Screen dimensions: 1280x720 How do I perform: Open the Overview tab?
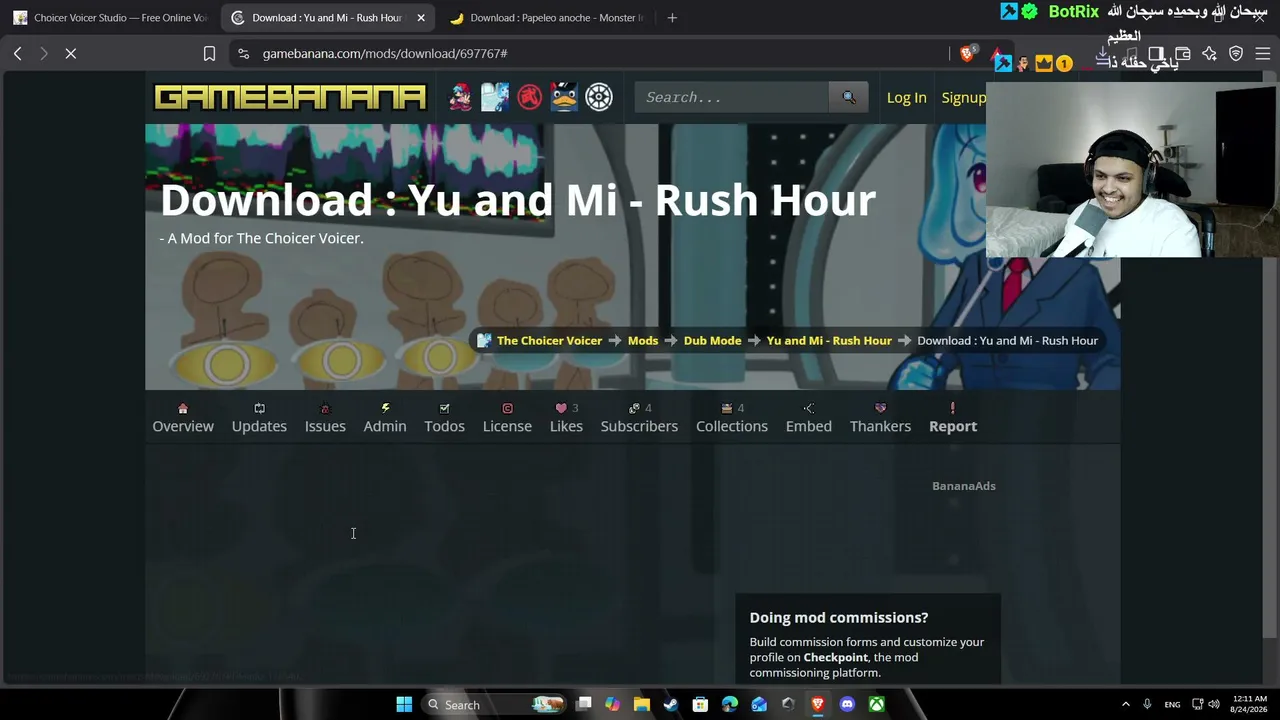coord(183,417)
